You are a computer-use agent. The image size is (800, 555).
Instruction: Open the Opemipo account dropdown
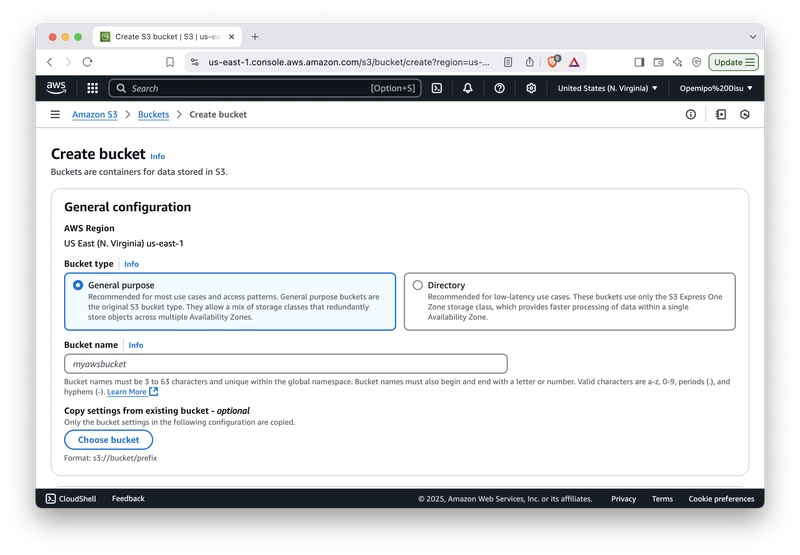point(716,88)
